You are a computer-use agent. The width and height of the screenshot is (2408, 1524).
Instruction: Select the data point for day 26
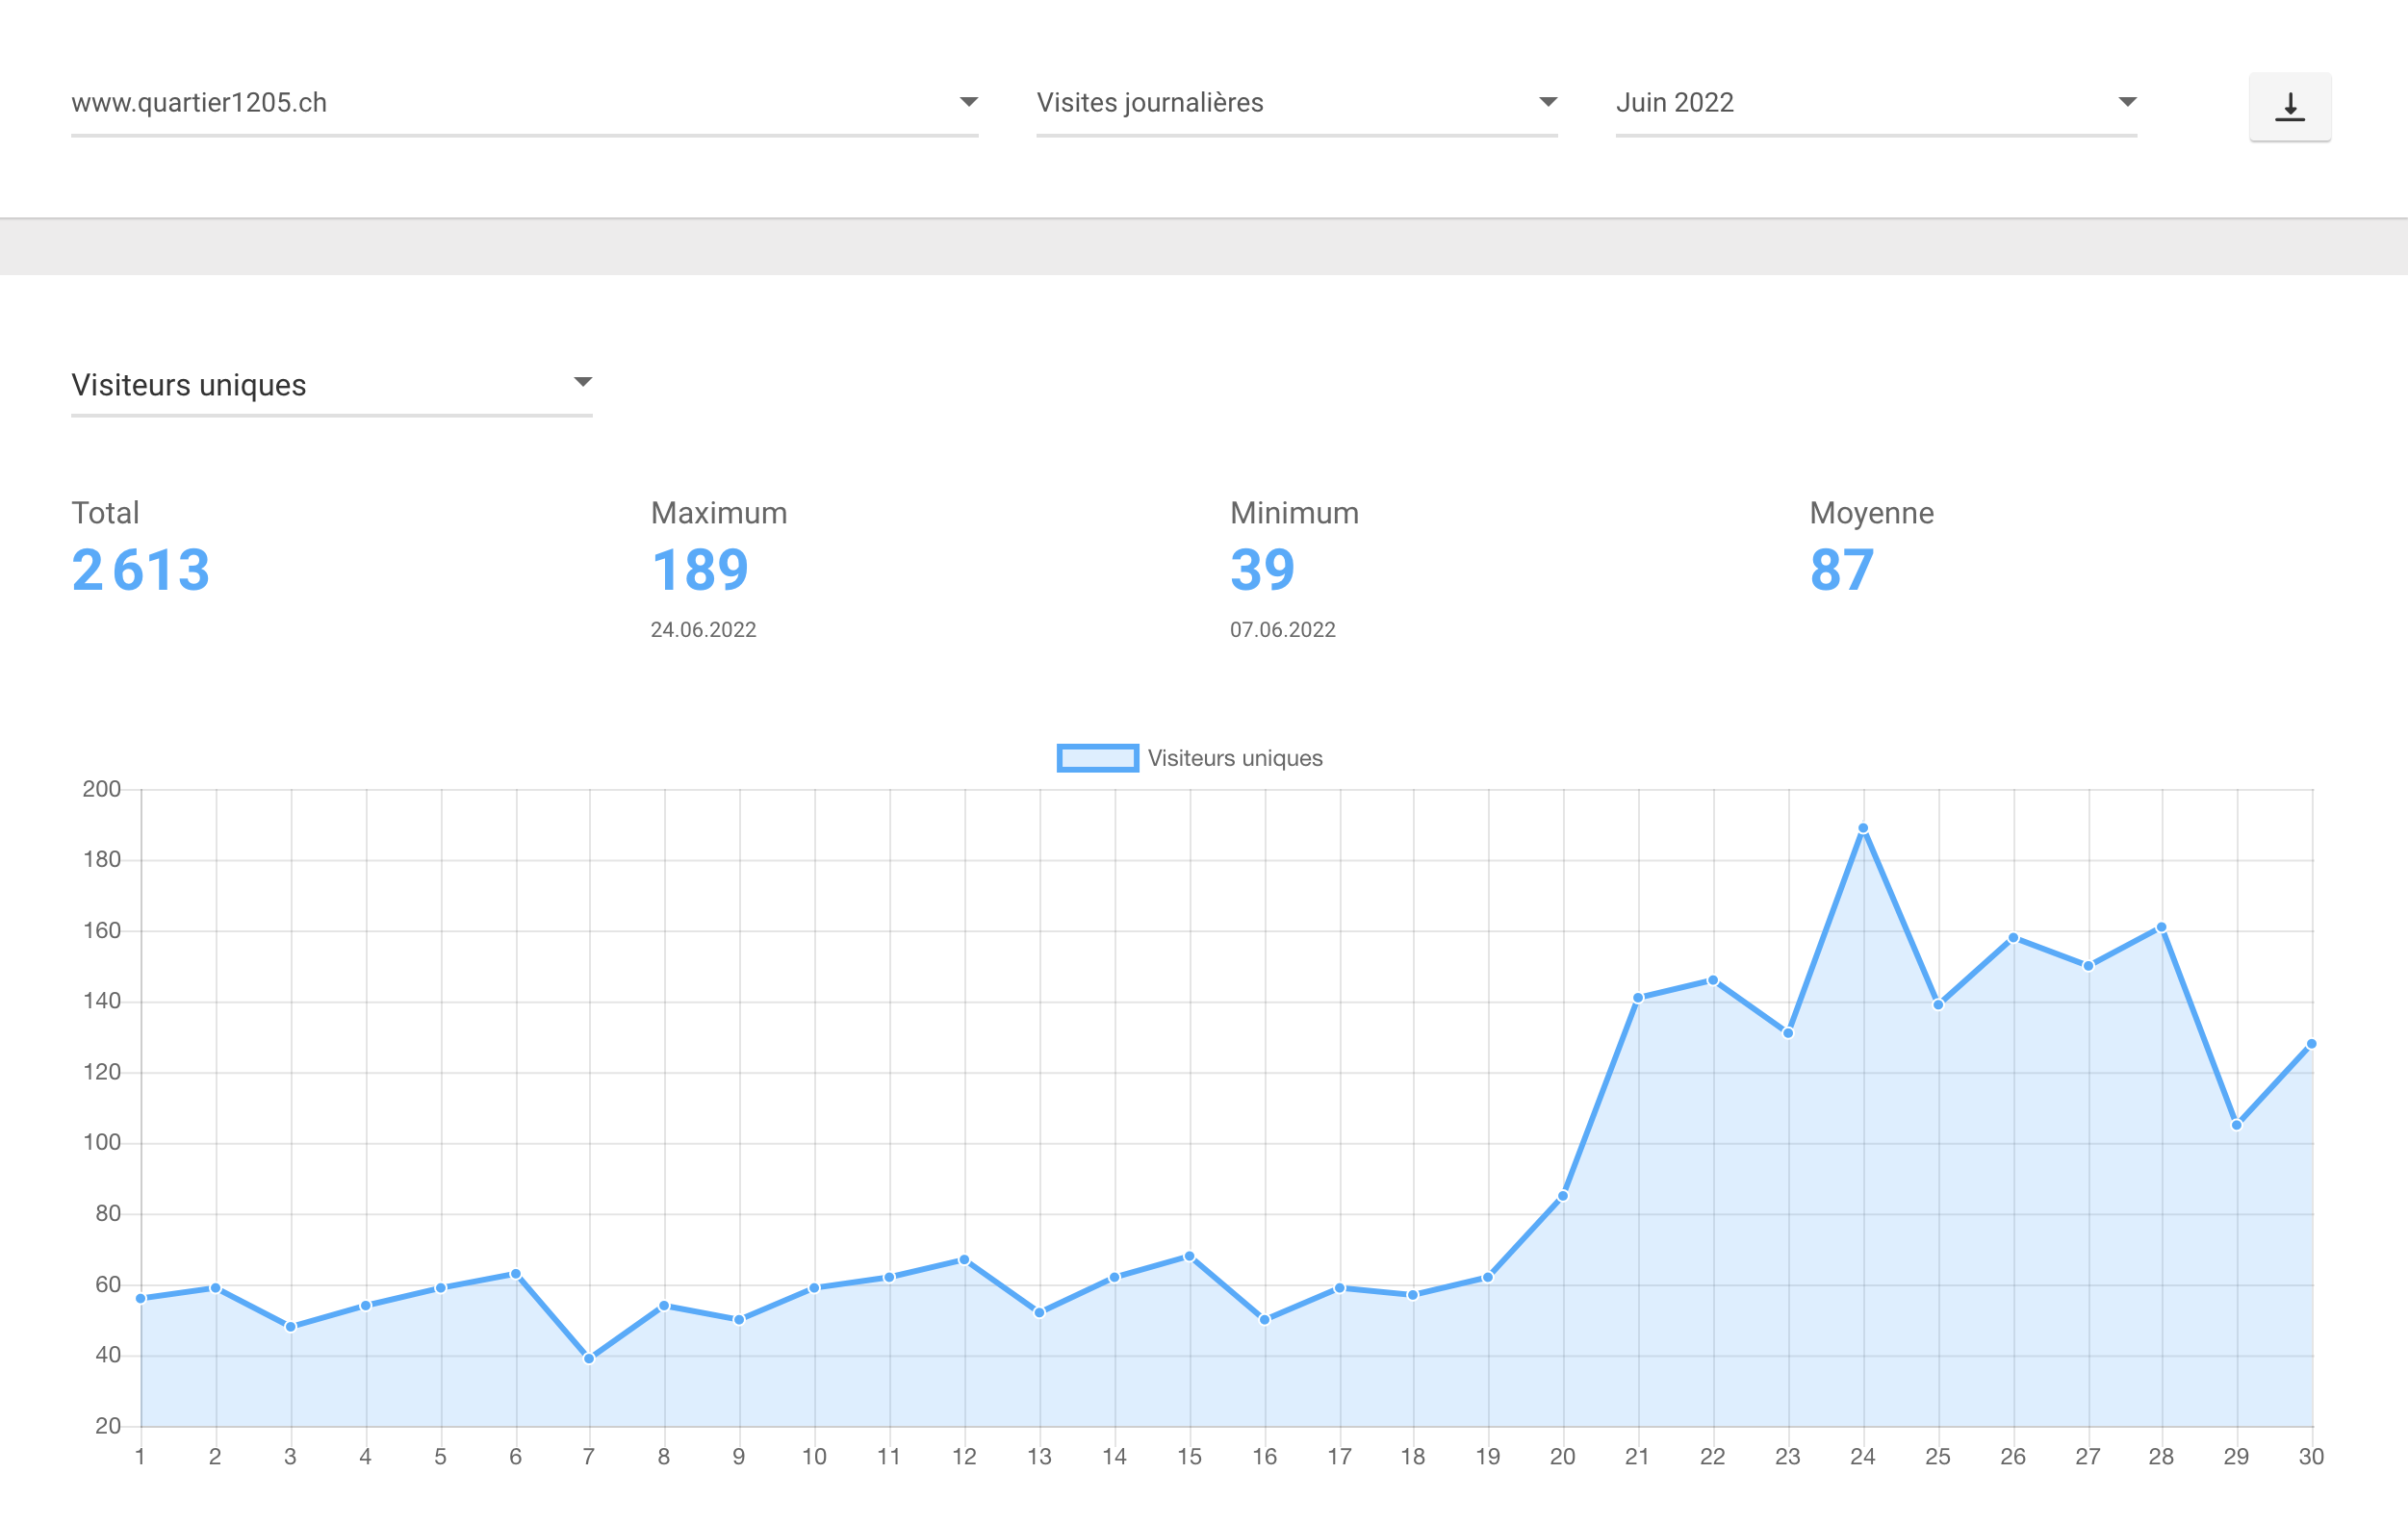[x=2013, y=938]
